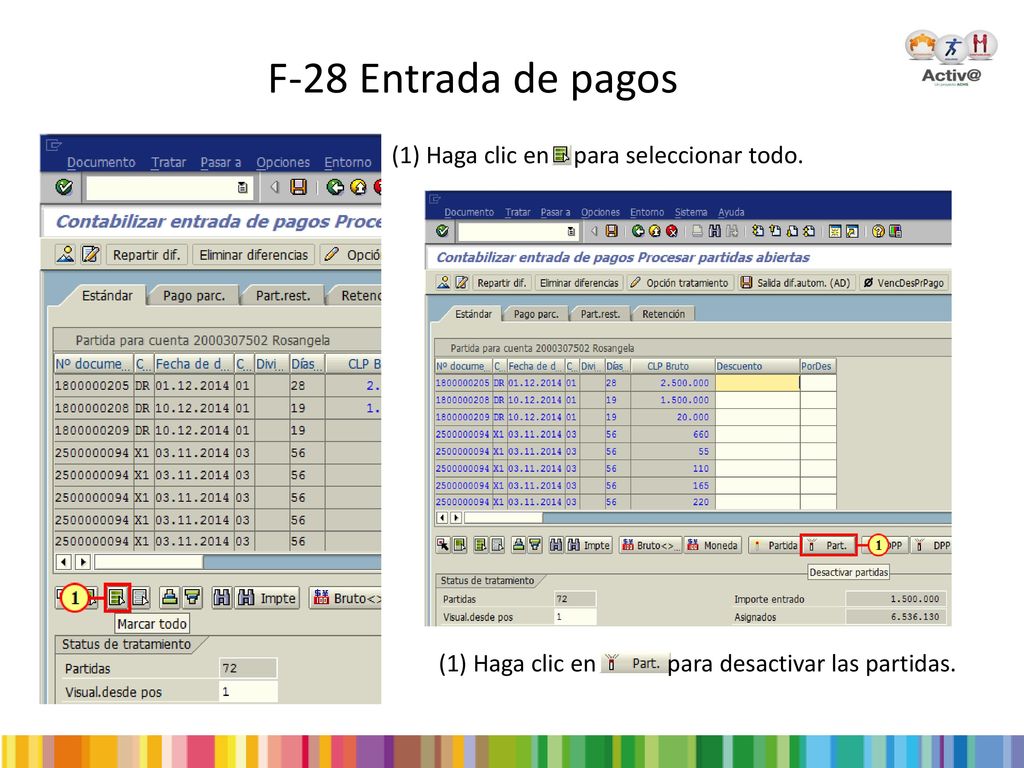The image size is (1024, 768).
Task: Click the printer icon, right screenshot toolbar
Action: 697,231
